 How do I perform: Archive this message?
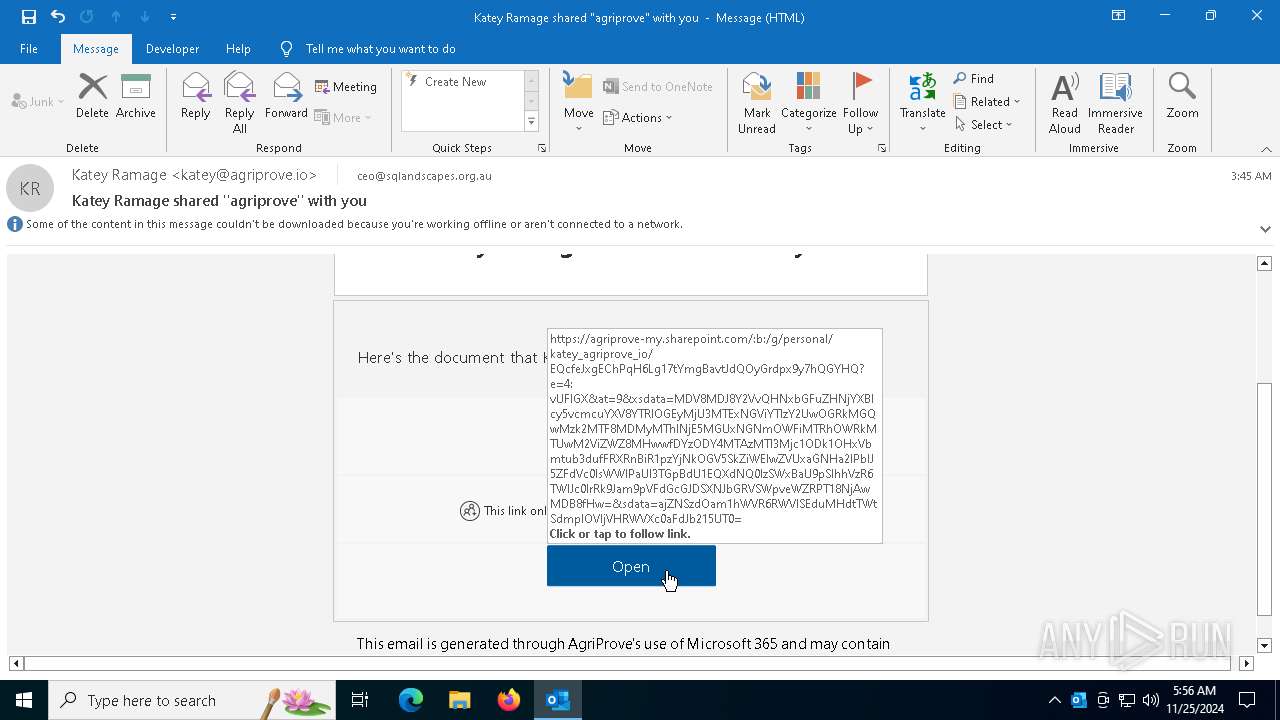(x=136, y=96)
